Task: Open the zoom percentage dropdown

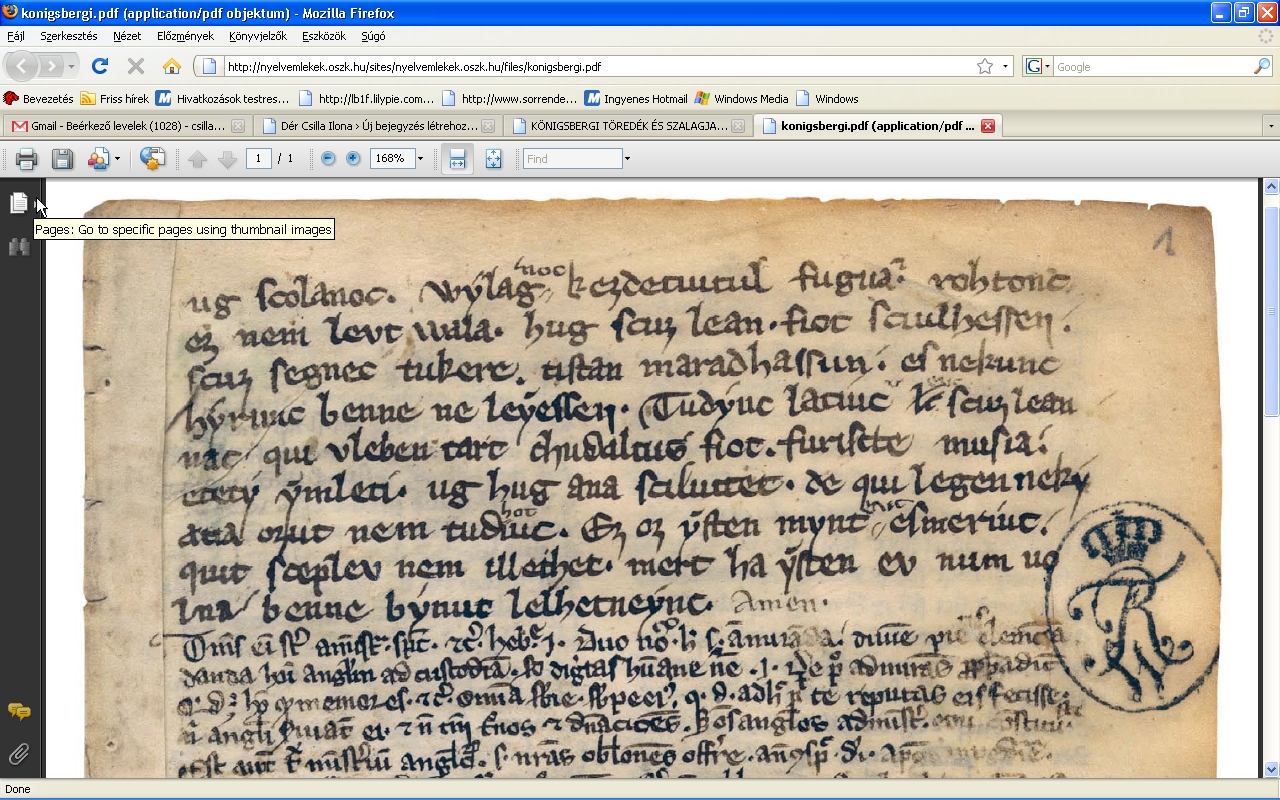Action: click(x=420, y=159)
